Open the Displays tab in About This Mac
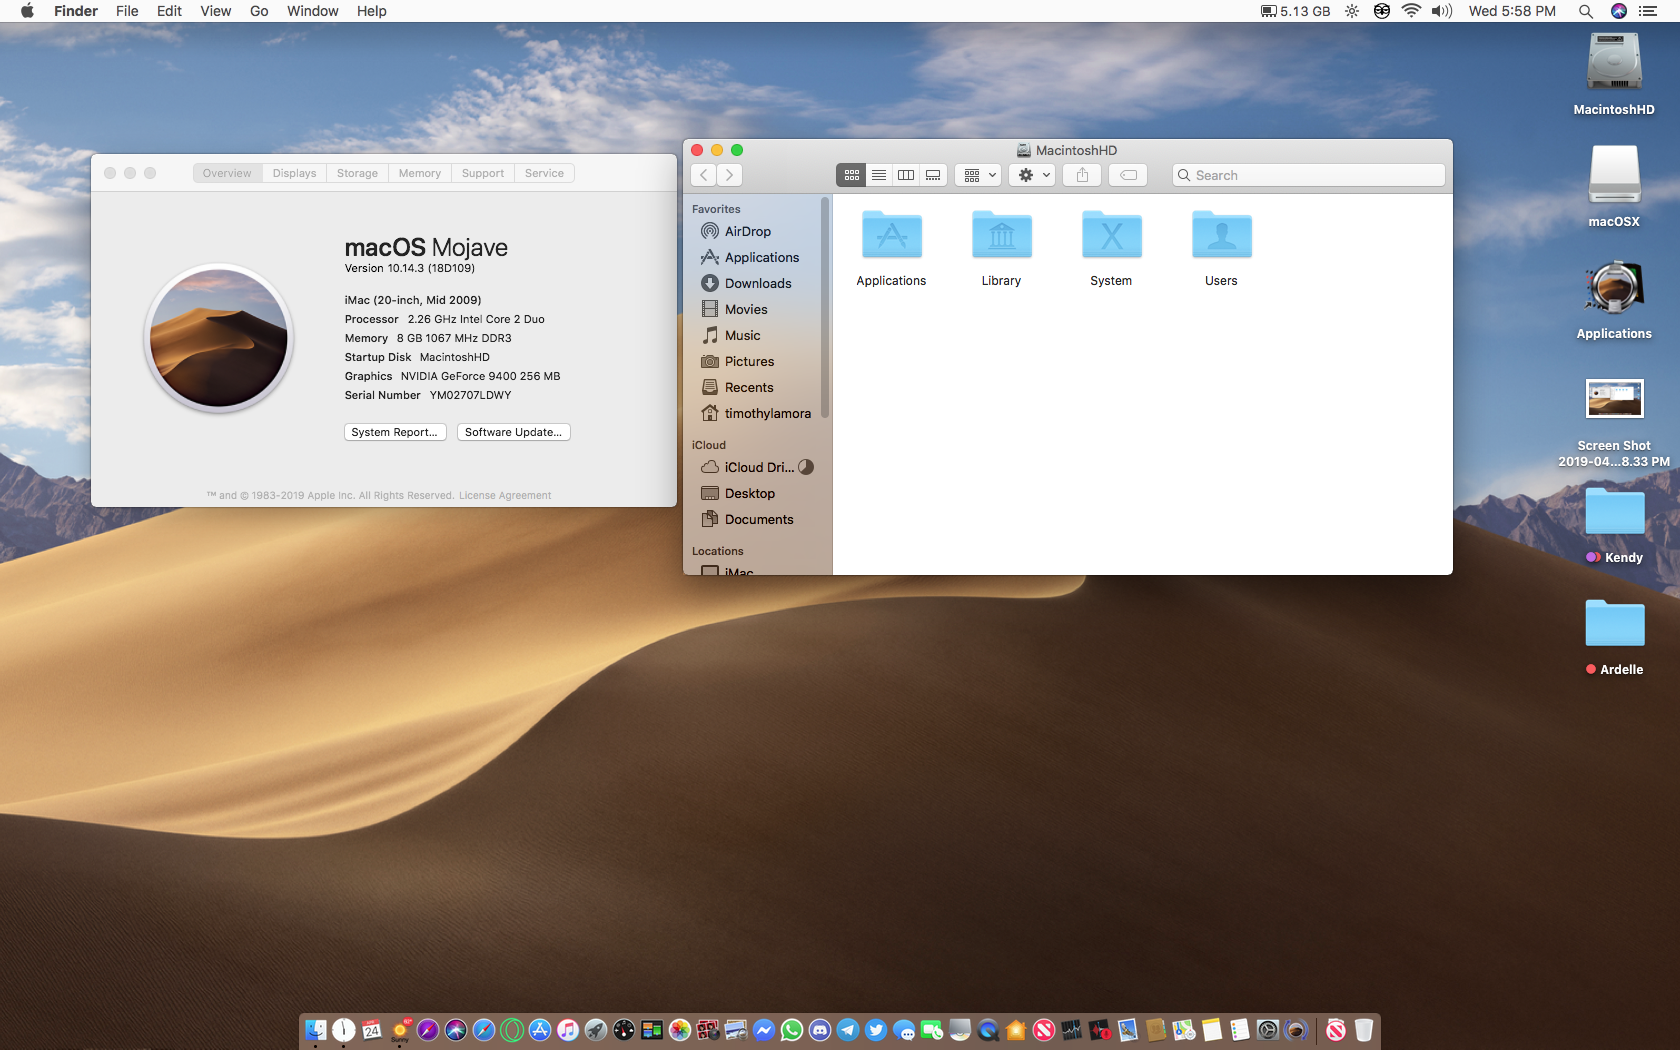Viewport: 1680px width, 1050px height. click(x=294, y=173)
